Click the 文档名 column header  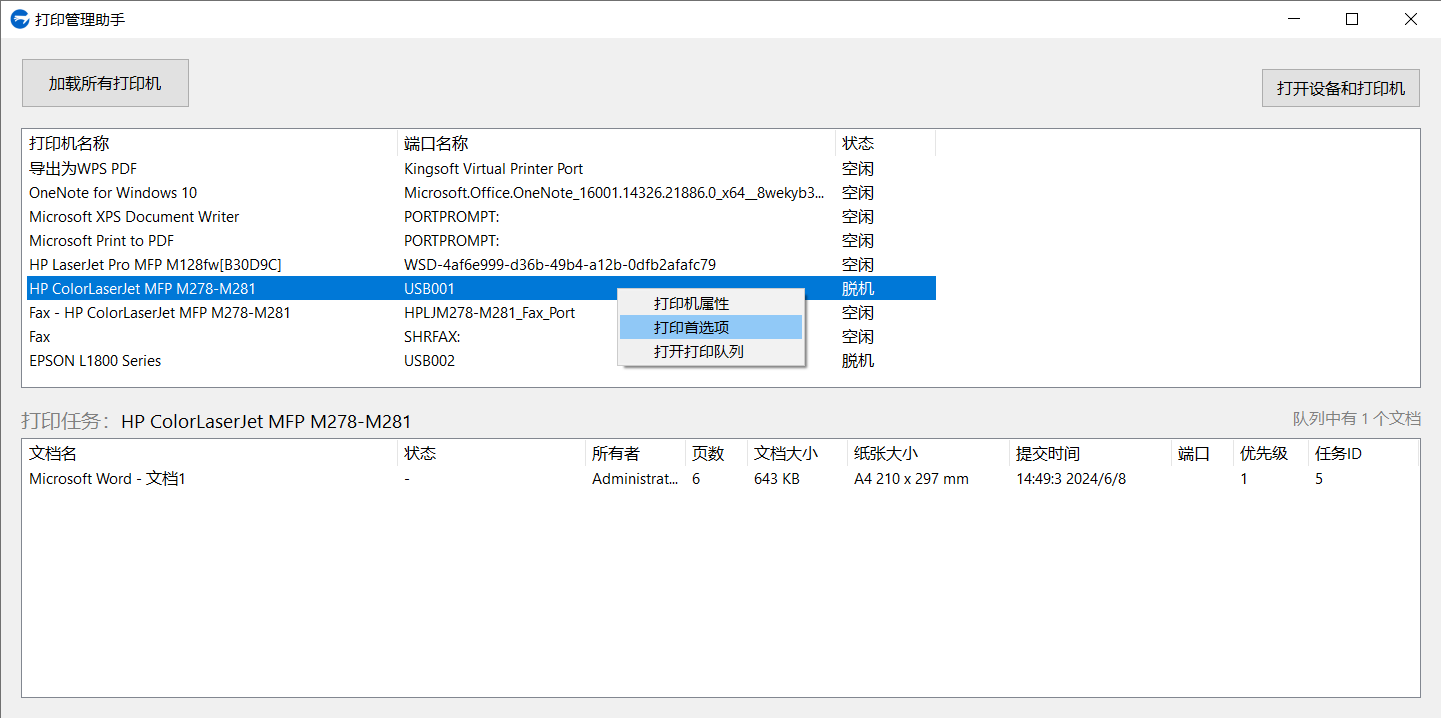(x=209, y=453)
